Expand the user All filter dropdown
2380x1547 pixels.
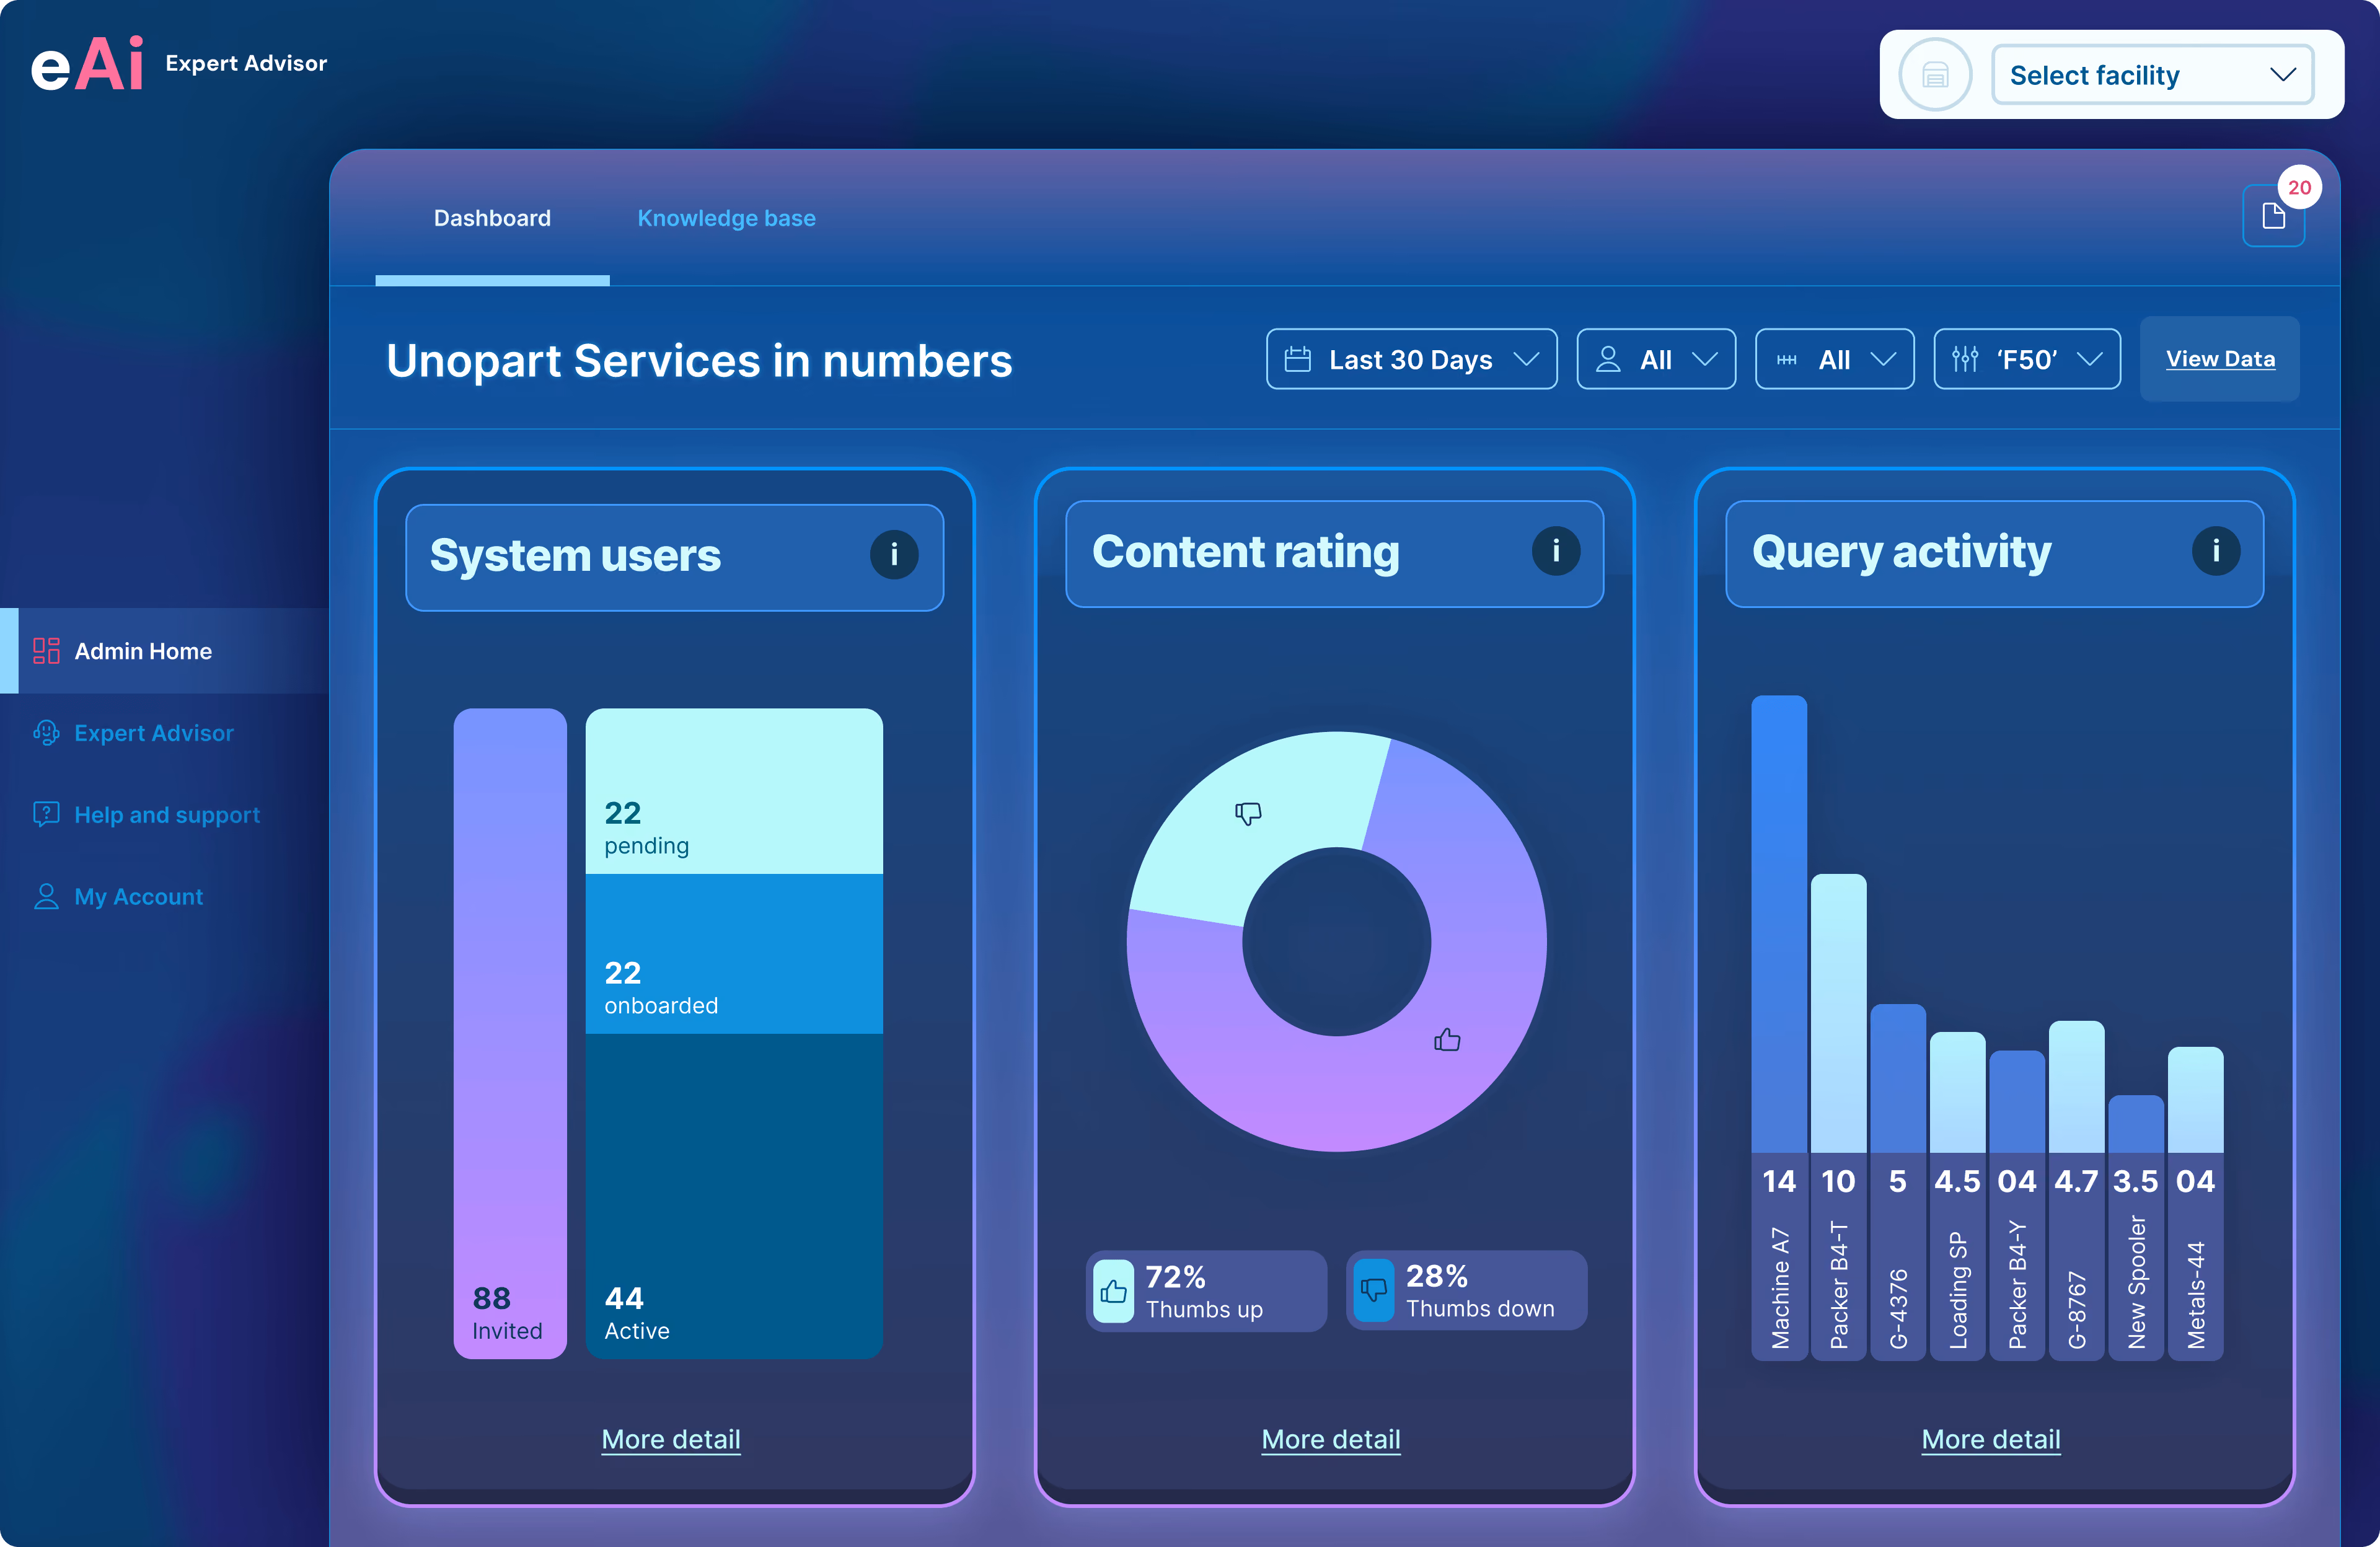pyautogui.click(x=1656, y=359)
